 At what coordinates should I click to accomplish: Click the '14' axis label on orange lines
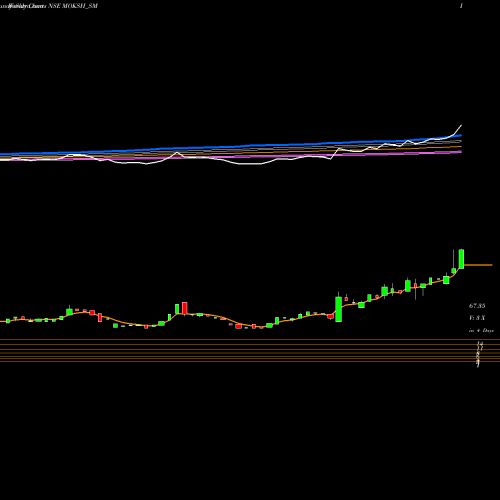coord(480,343)
